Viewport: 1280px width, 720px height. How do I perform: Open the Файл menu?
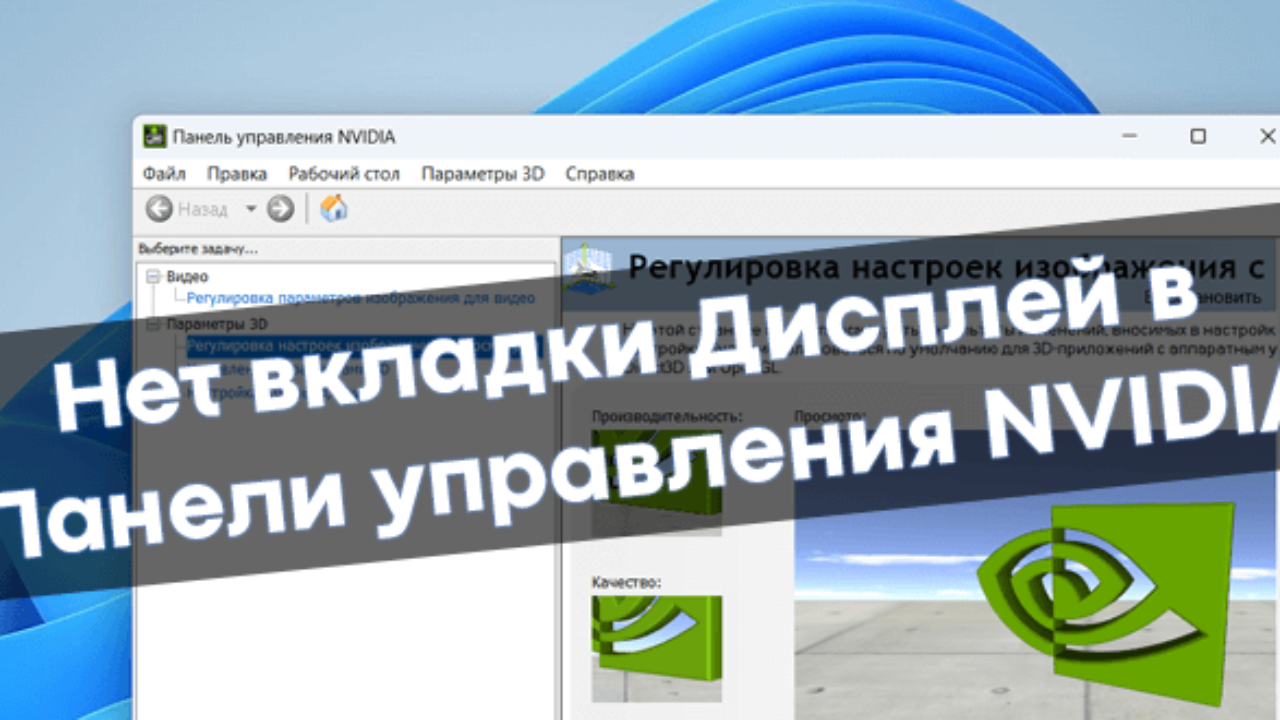click(164, 173)
